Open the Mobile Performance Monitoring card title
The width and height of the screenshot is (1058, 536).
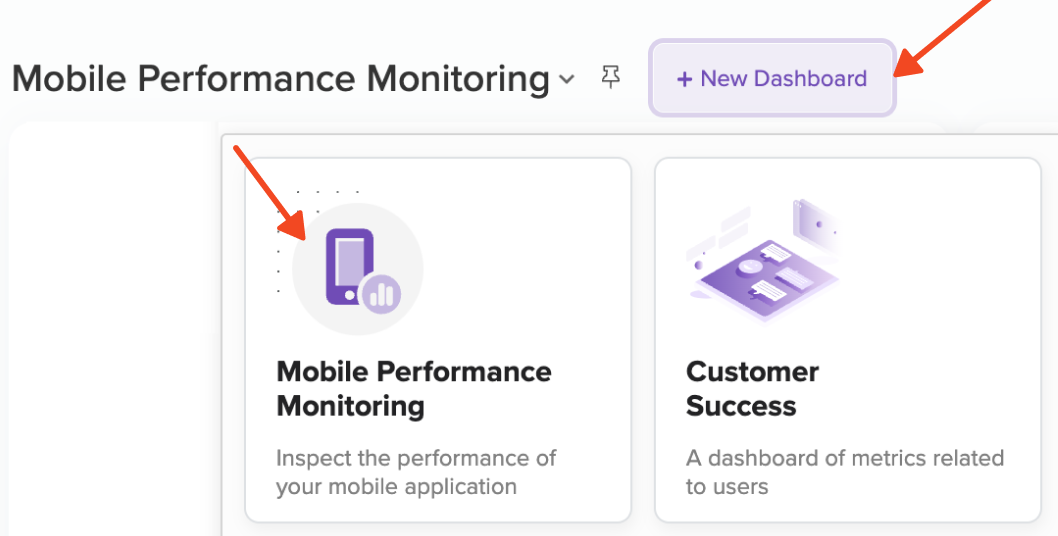414,389
